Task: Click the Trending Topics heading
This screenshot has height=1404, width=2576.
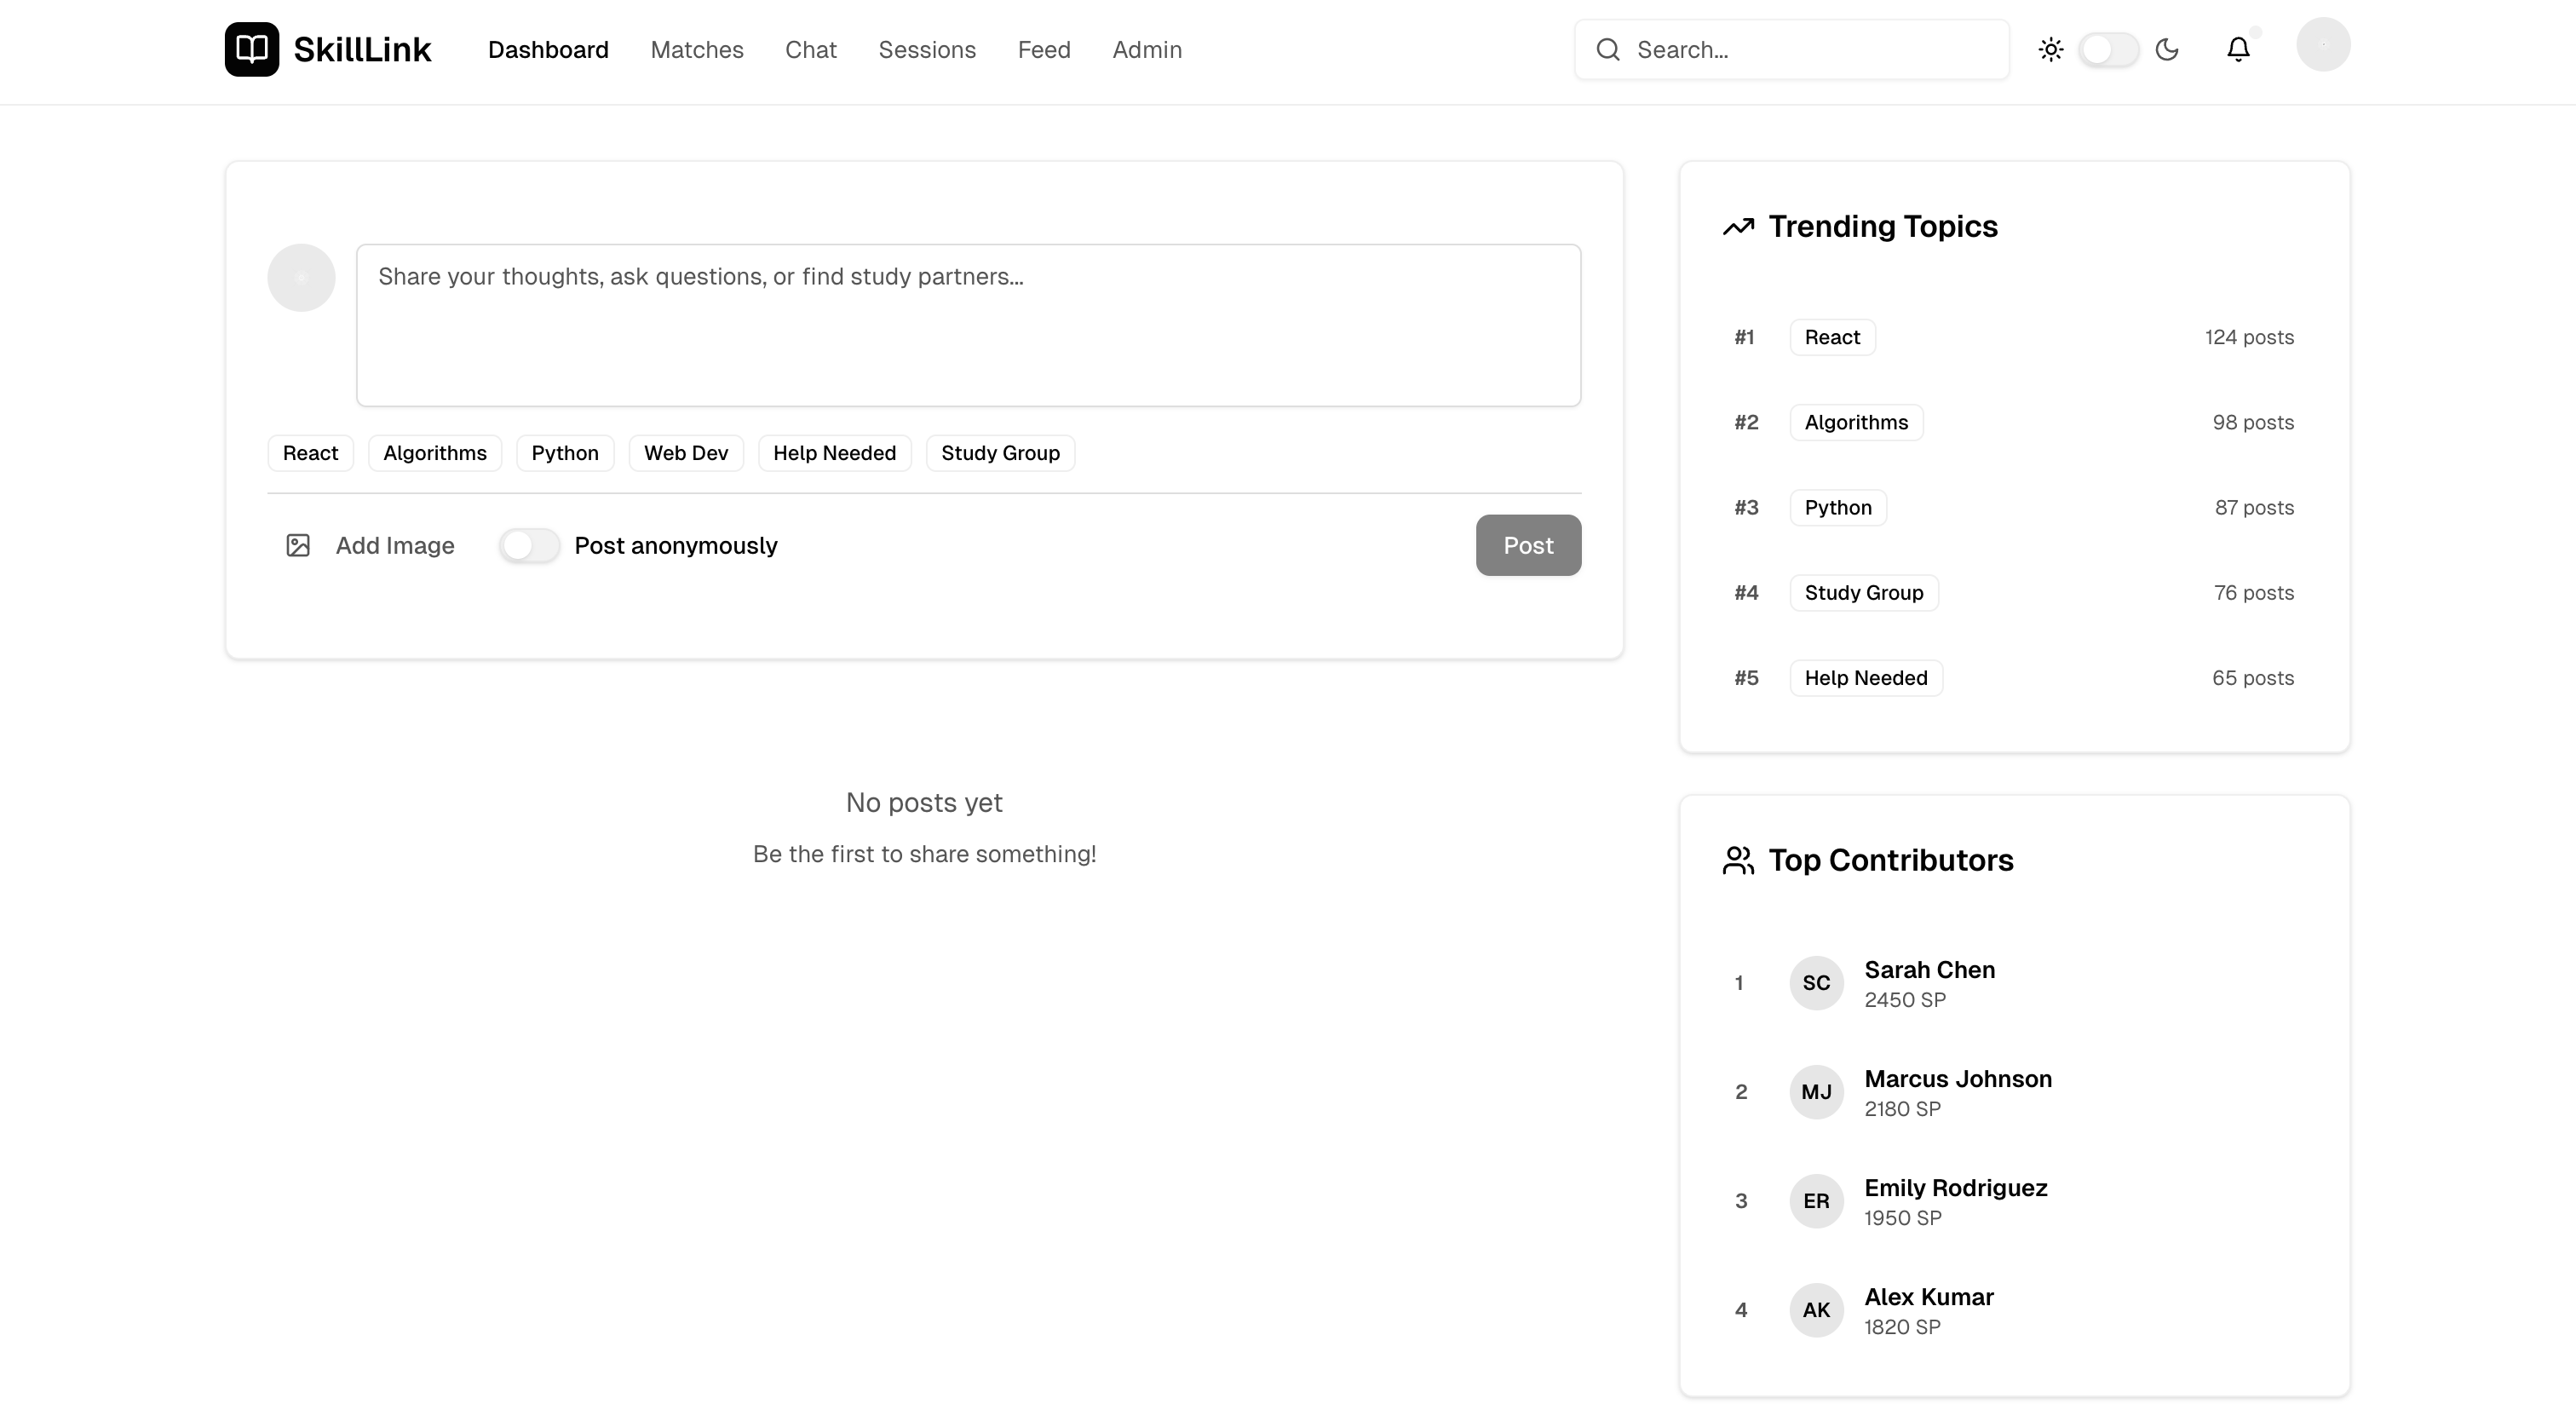Action: pyautogui.click(x=1883, y=227)
